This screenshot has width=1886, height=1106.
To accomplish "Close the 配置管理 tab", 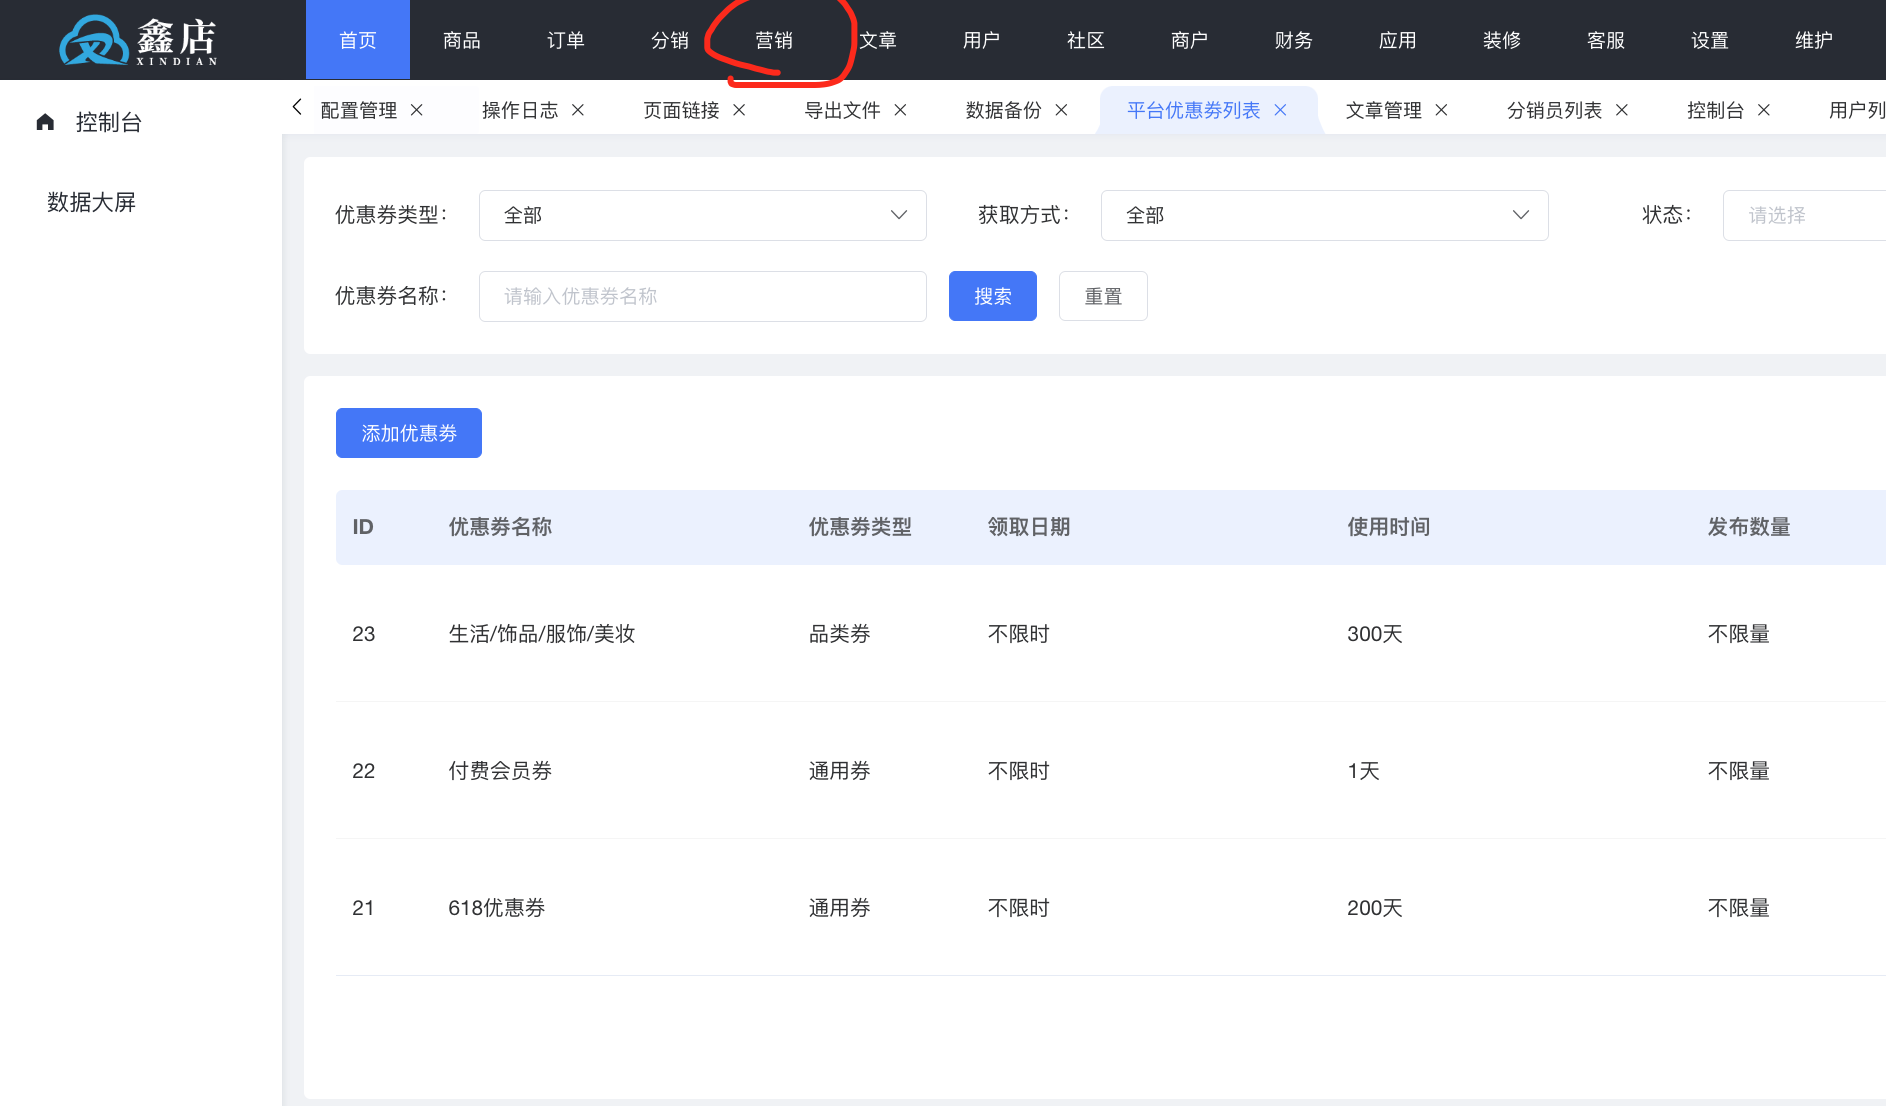I will 417,110.
